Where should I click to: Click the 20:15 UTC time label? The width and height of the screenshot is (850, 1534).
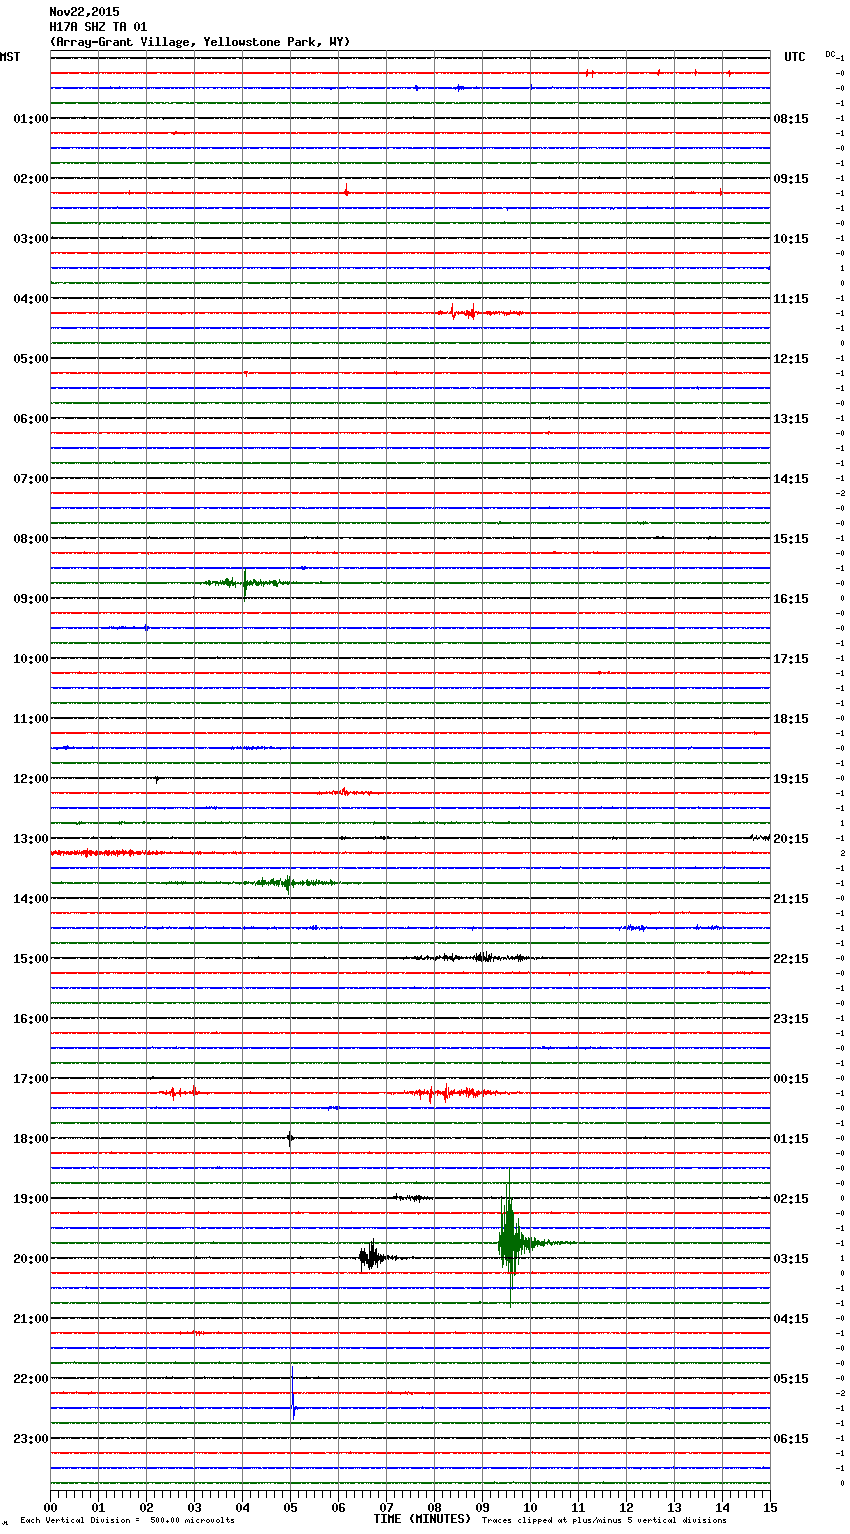coord(791,839)
